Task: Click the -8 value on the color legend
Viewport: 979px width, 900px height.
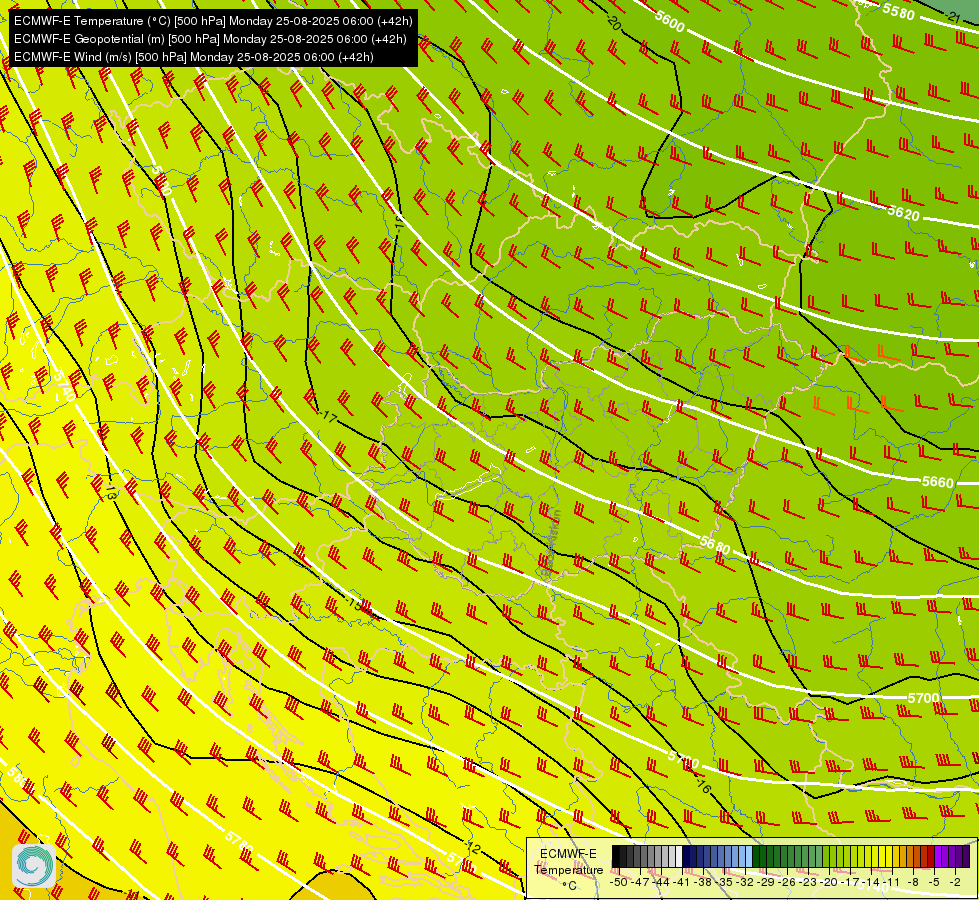Action: click(x=914, y=882)
